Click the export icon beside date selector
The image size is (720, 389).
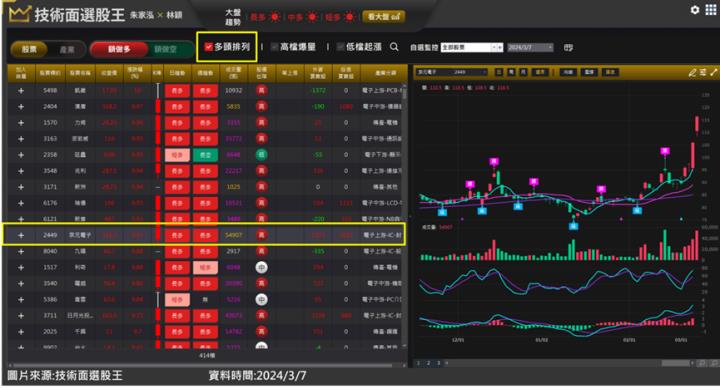tap(568, 47)
